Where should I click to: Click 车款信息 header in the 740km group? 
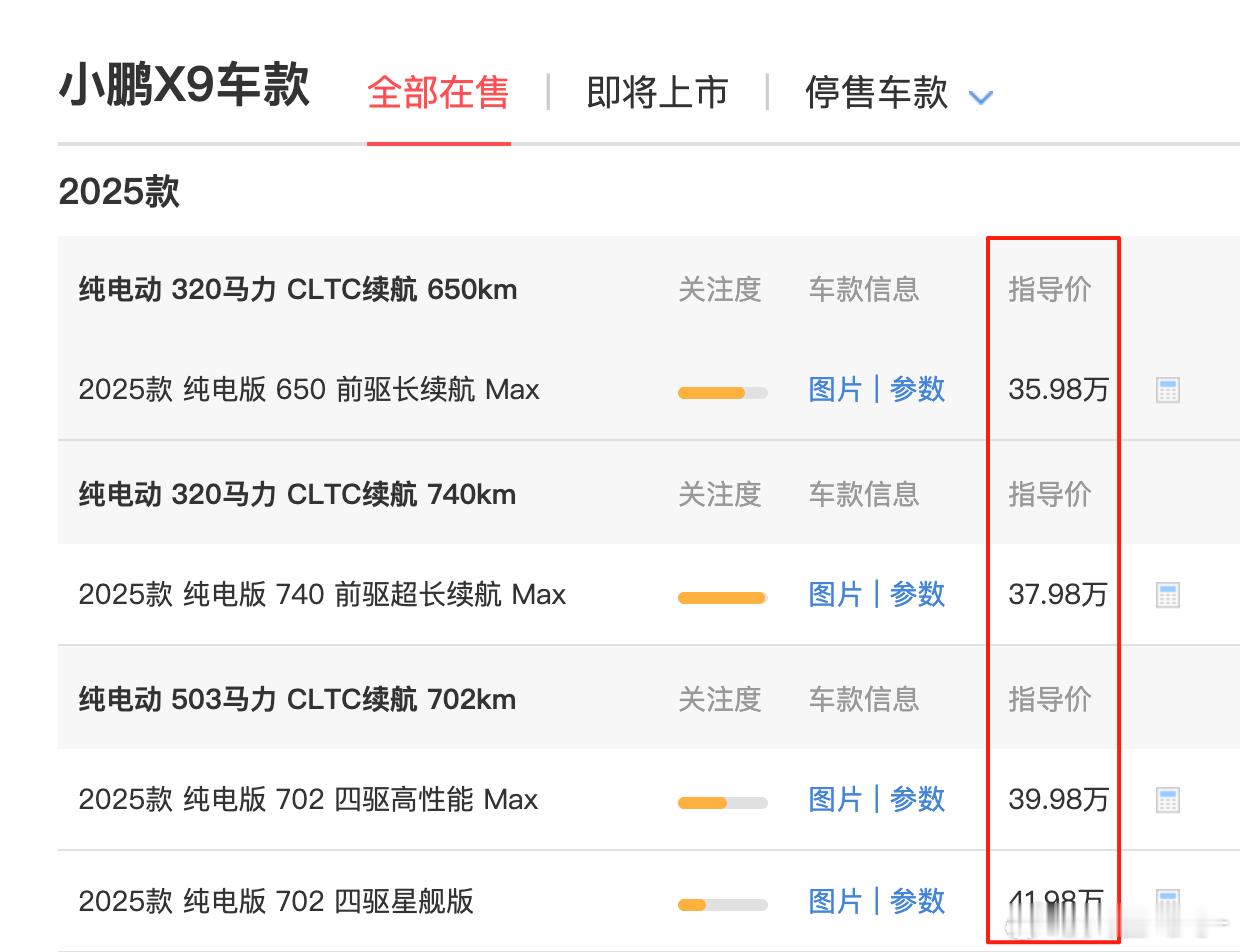pos(864,494)
